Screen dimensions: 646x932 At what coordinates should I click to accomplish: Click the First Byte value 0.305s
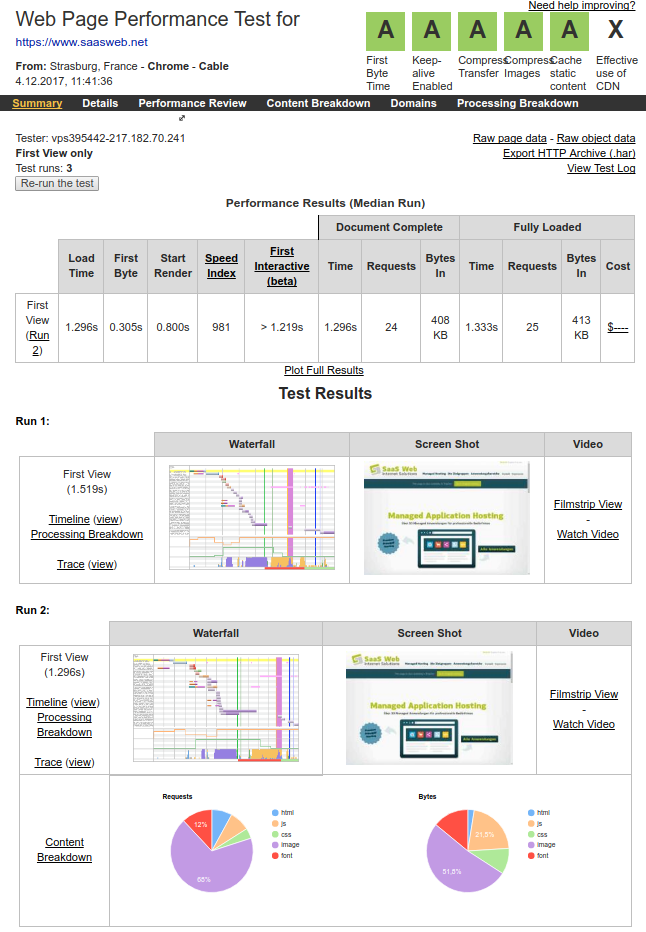click(x=126, y=328)
